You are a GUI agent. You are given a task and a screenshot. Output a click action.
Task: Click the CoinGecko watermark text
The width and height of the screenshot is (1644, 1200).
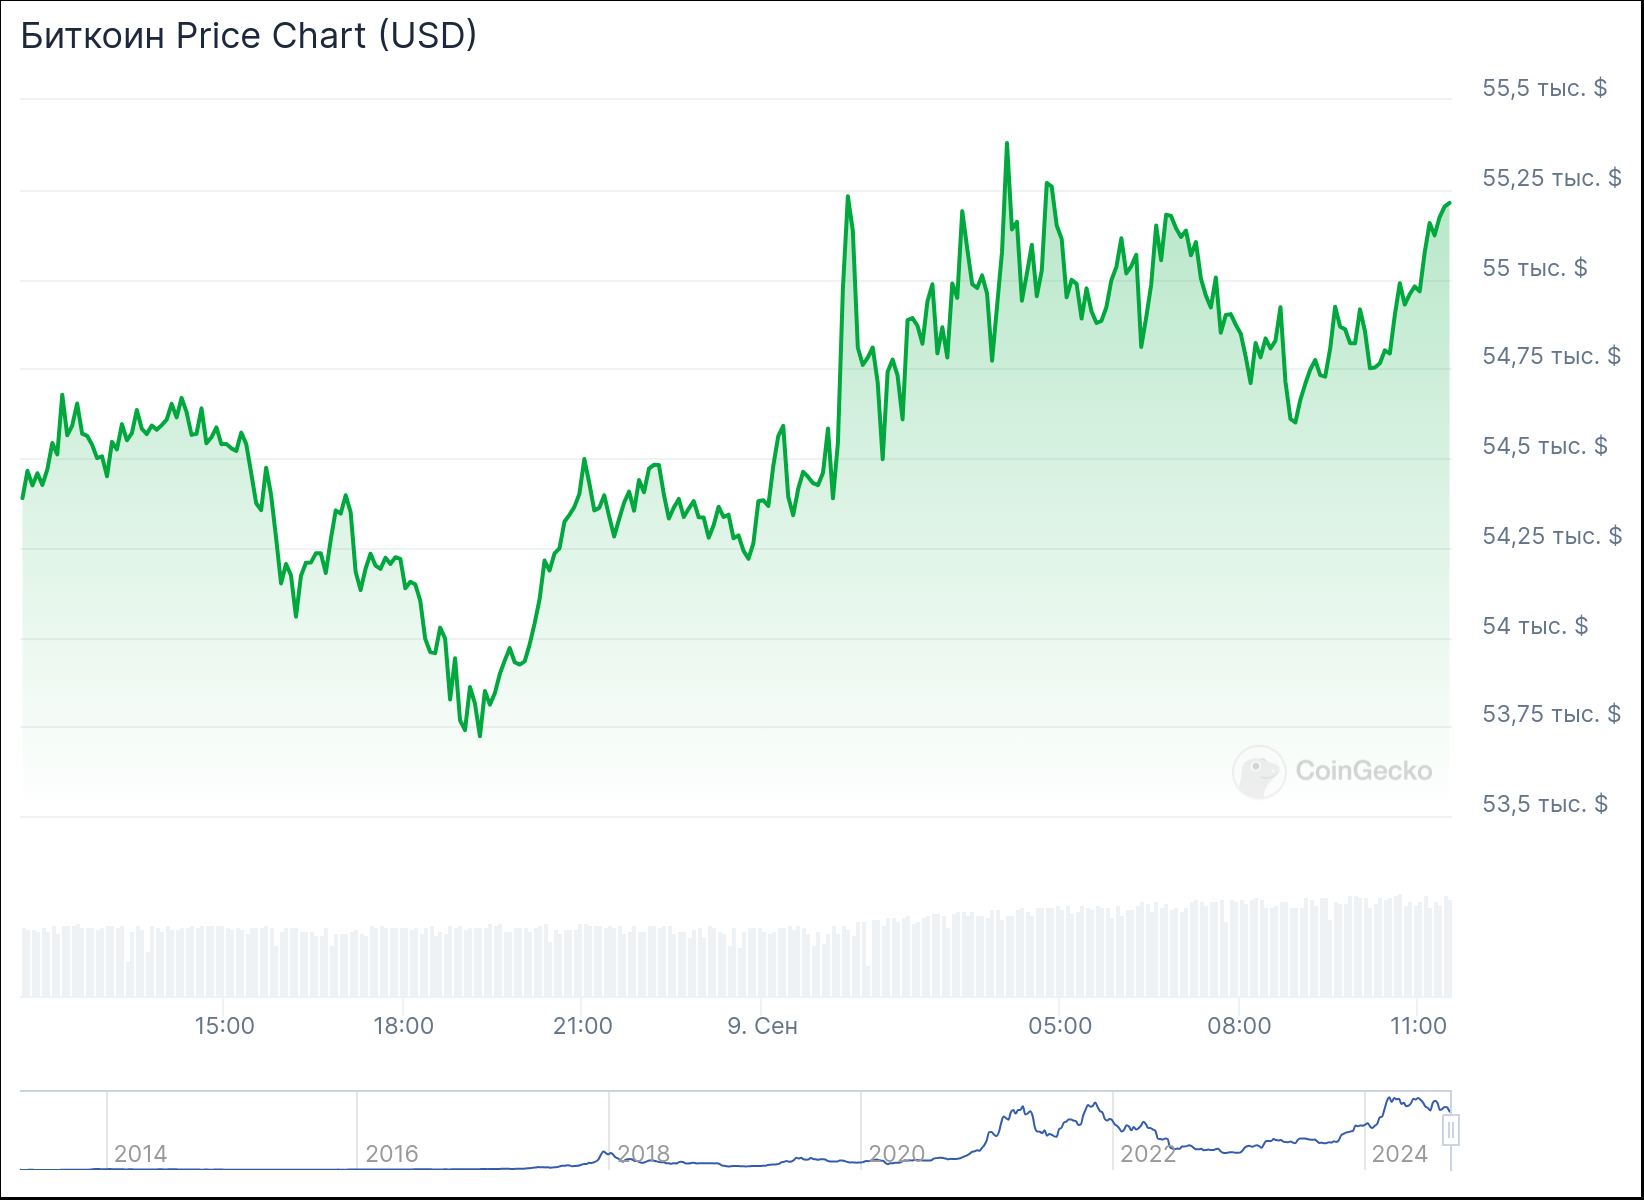[1363, 771]
